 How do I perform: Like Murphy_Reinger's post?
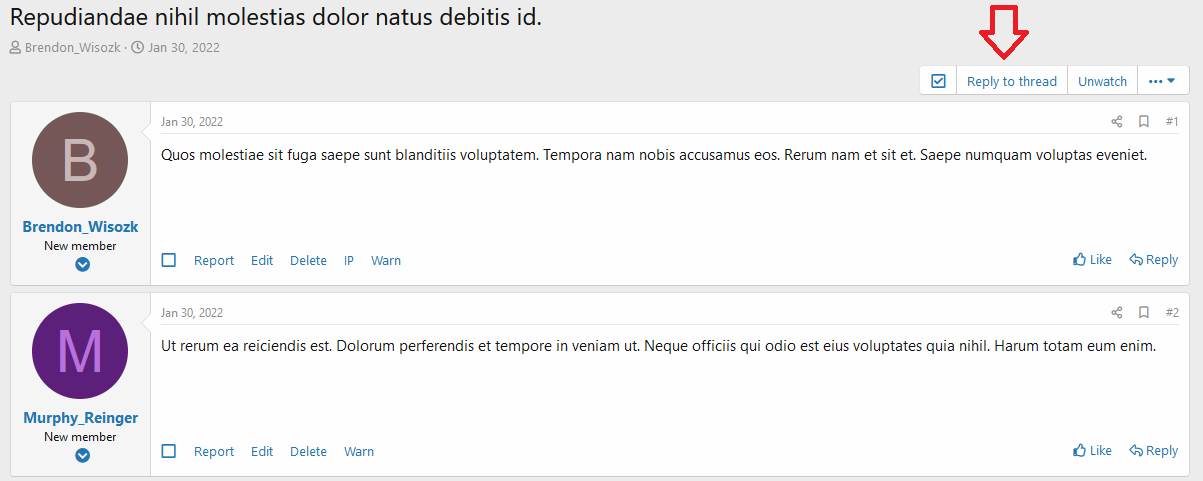pos(1092,451)
